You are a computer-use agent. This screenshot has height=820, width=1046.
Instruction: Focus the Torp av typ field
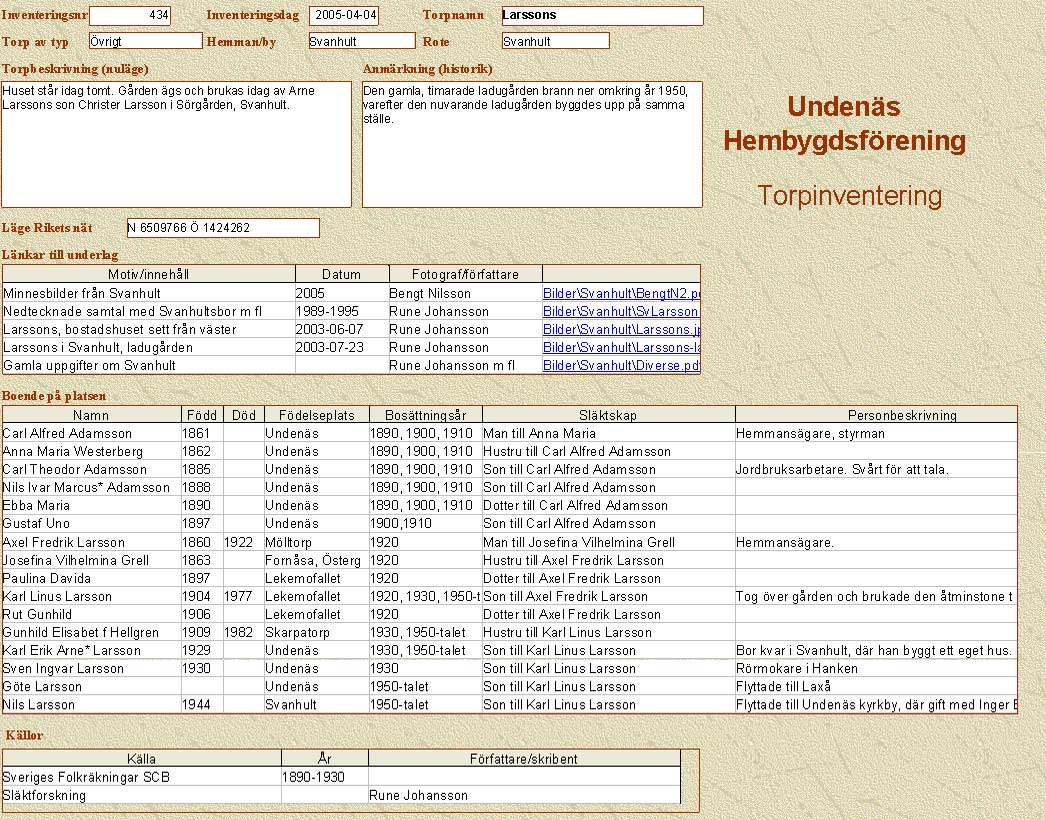pos(145,41)
